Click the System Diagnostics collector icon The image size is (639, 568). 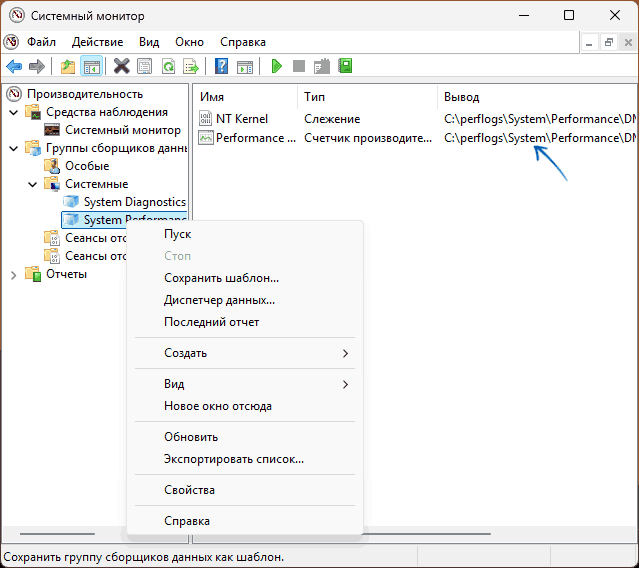tap(71, 202)
